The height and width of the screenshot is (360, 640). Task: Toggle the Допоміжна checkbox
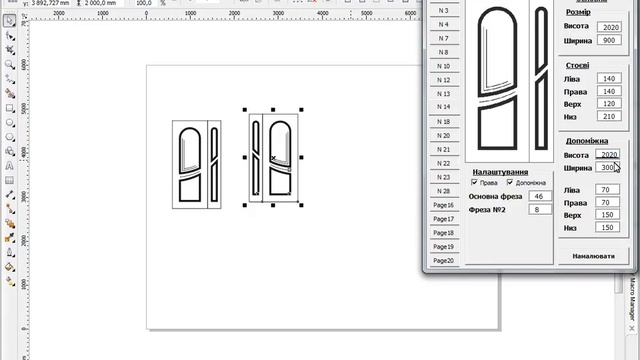tap(510, 182)
